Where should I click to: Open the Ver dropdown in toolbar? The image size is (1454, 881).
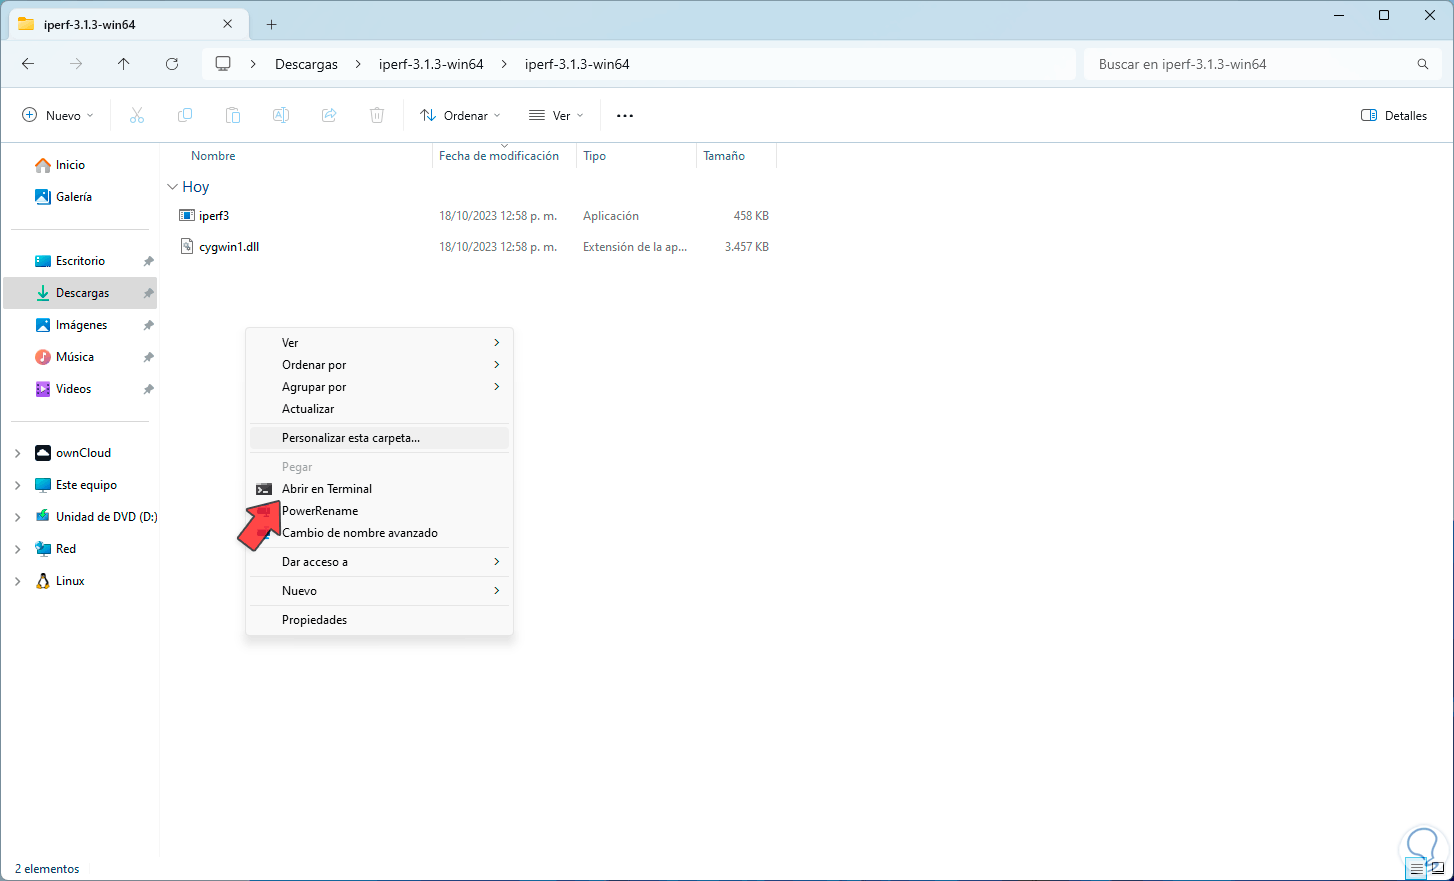coord(557,116)
